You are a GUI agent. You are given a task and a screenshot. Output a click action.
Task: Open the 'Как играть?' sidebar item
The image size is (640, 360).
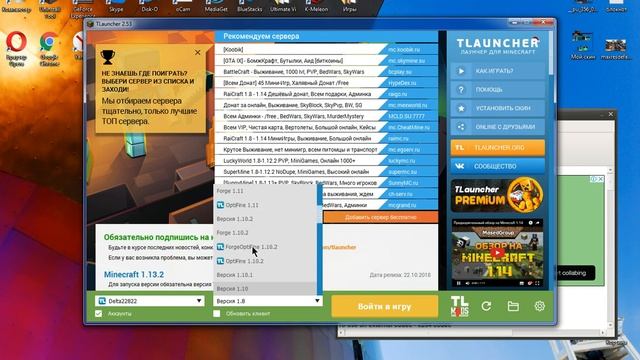(x=498, y=71)
